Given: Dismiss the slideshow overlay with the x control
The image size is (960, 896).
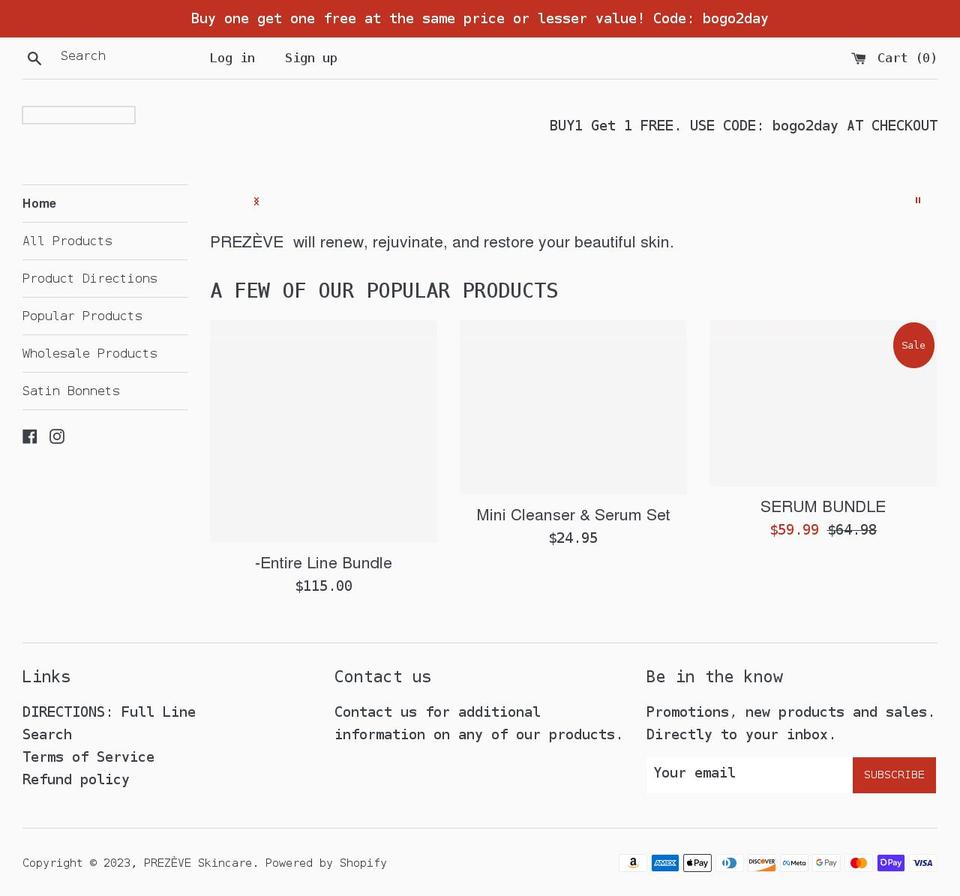Looking at the screenshot, I should pos(256,201).
